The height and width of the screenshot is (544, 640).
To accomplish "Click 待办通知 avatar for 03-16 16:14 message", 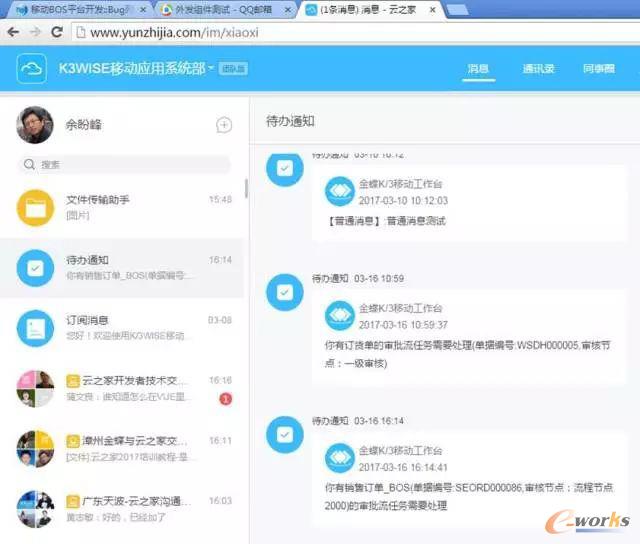I will tap(285, 435).
